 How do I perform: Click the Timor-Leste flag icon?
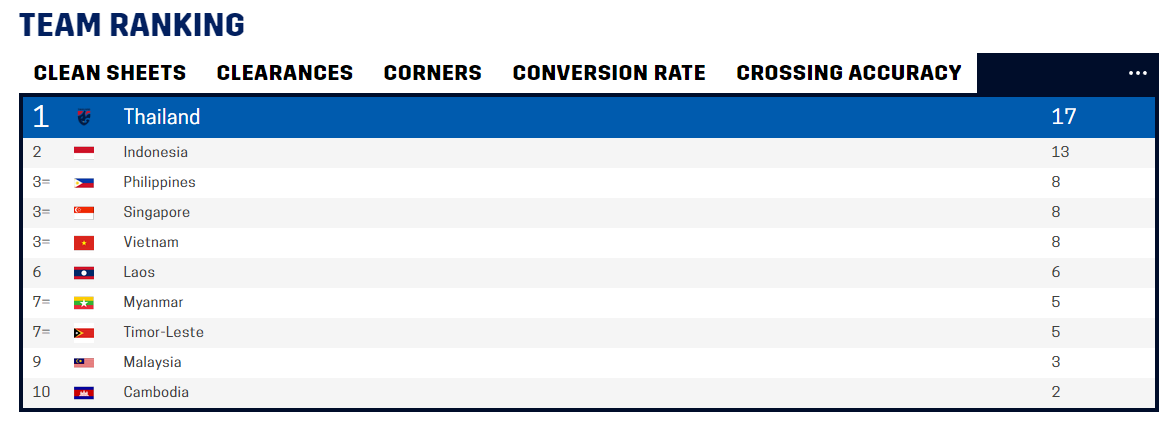coord(84,333)
